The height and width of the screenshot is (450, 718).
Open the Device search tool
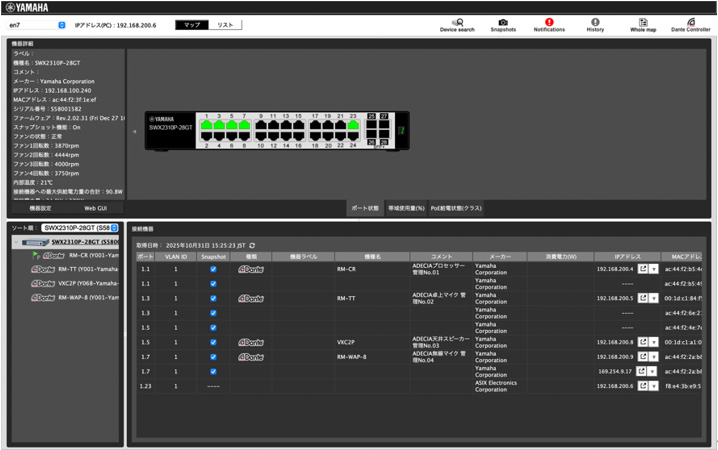457,24
